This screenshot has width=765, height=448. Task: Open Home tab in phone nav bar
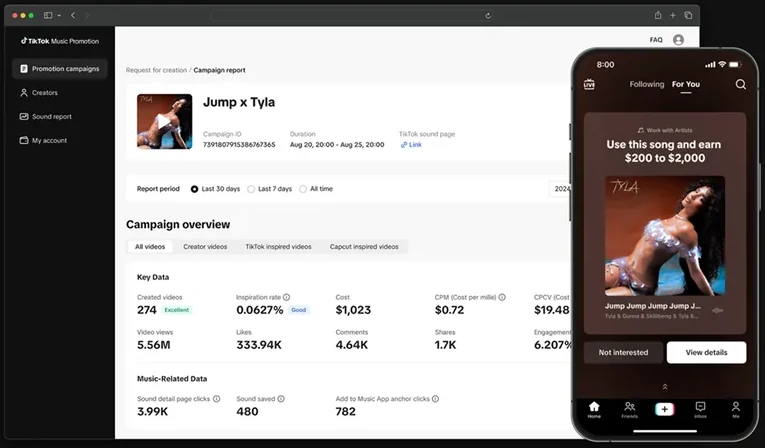pyautogui.click(x=594, y=409)
